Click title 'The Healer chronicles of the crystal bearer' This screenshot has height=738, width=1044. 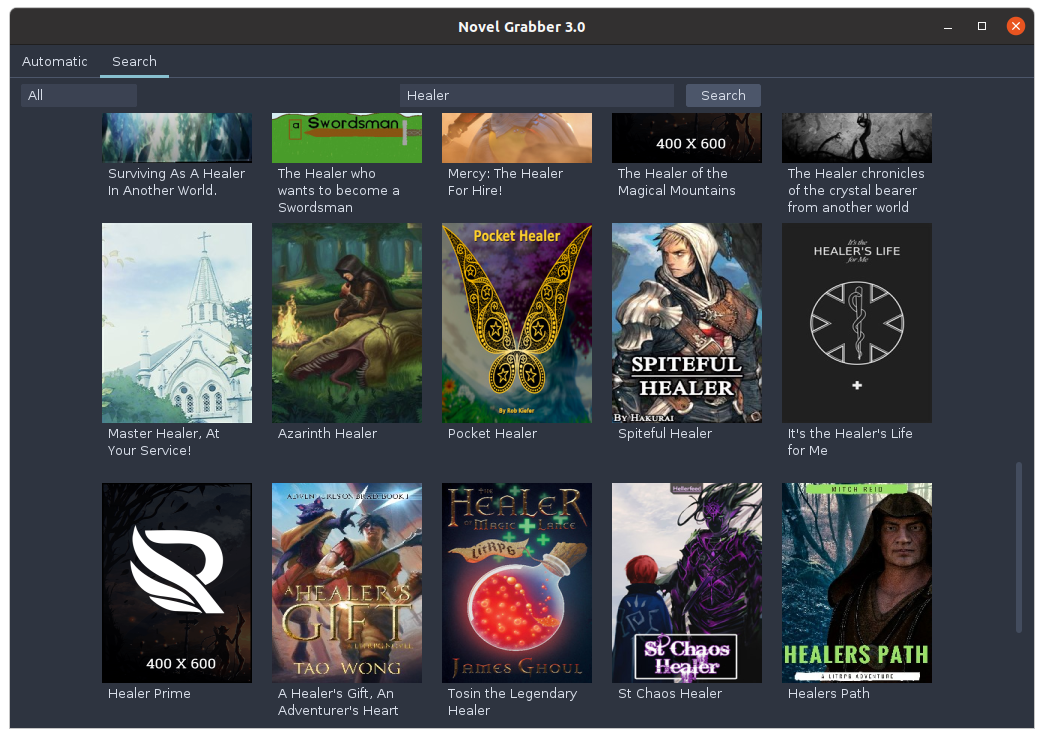856,190
